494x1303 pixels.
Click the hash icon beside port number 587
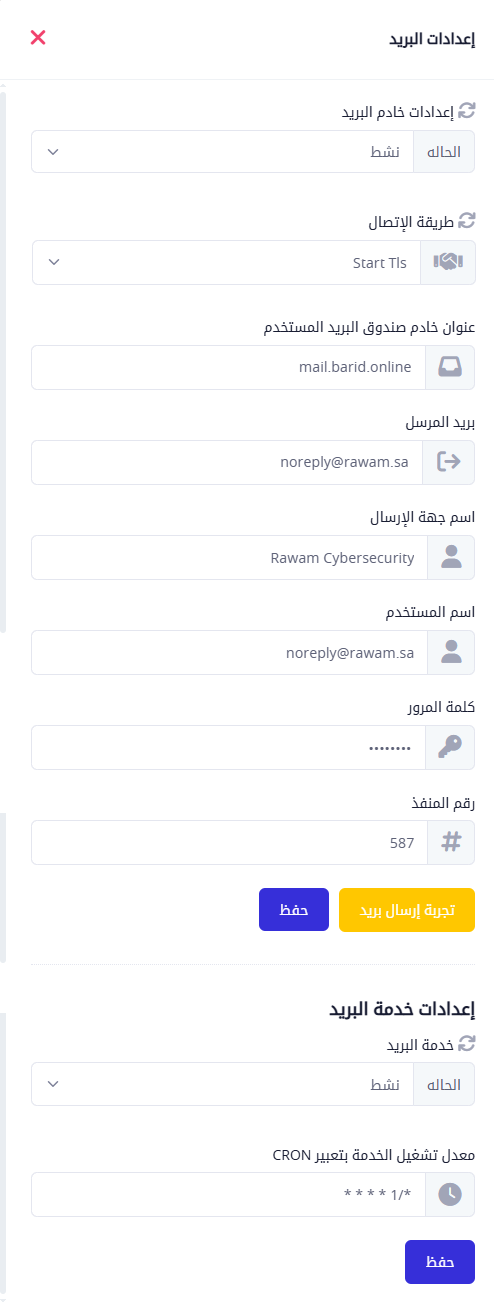pos(451,842)
